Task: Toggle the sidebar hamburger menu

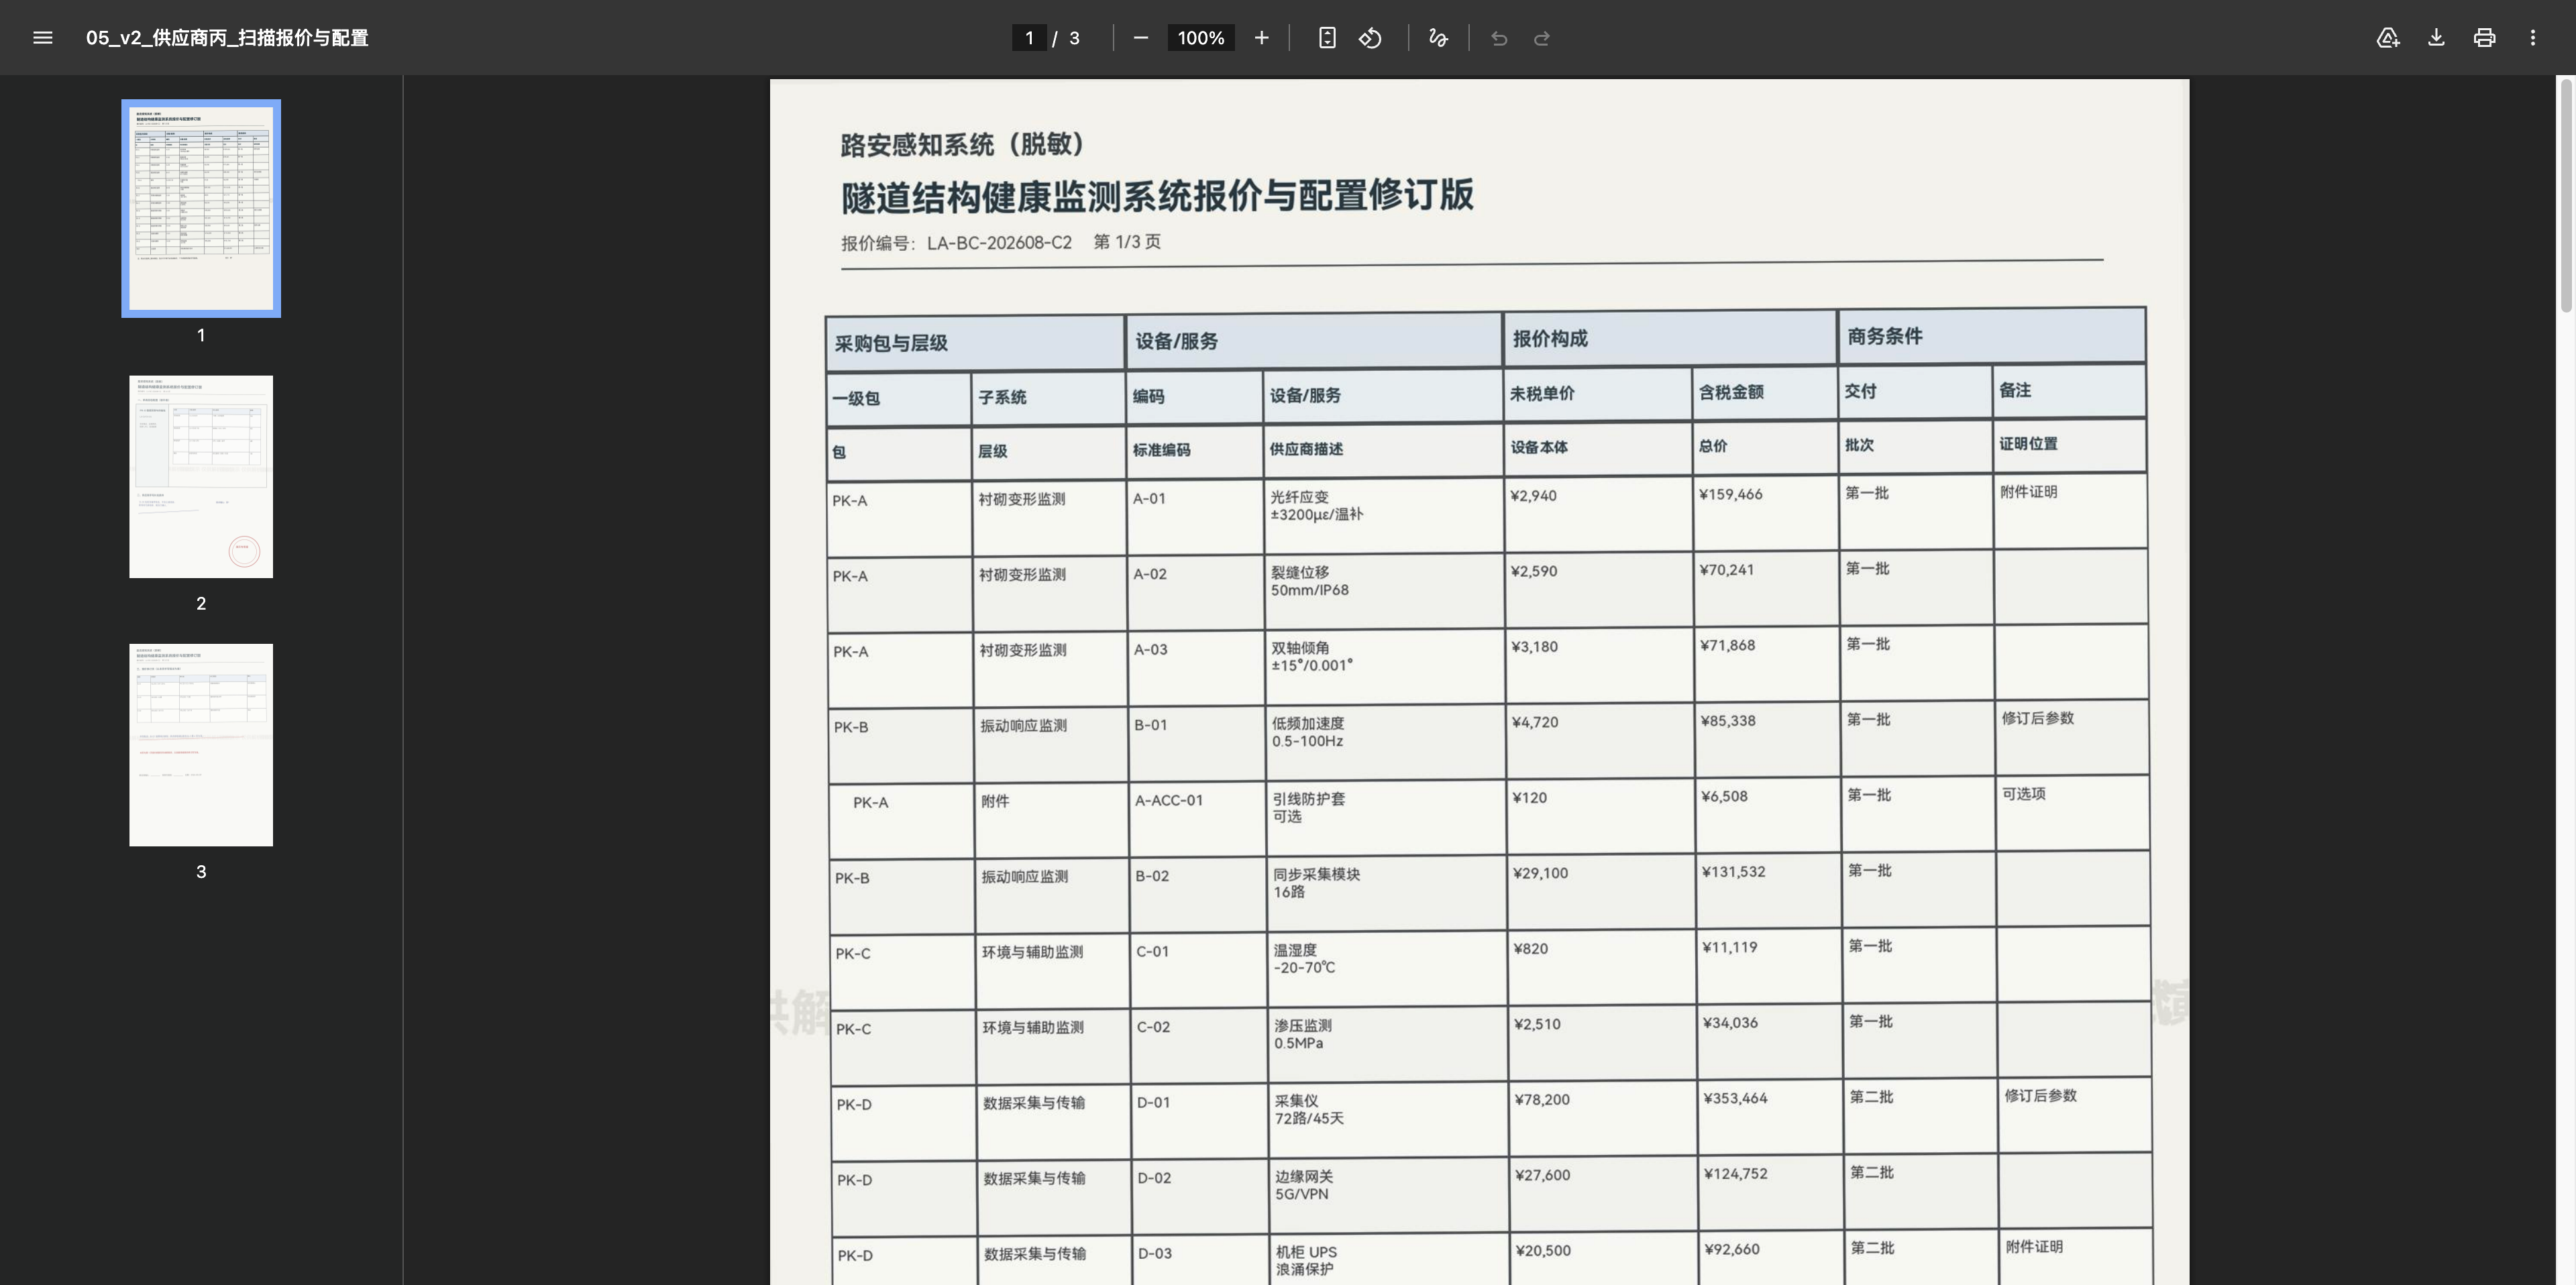Action: [42, 38]
